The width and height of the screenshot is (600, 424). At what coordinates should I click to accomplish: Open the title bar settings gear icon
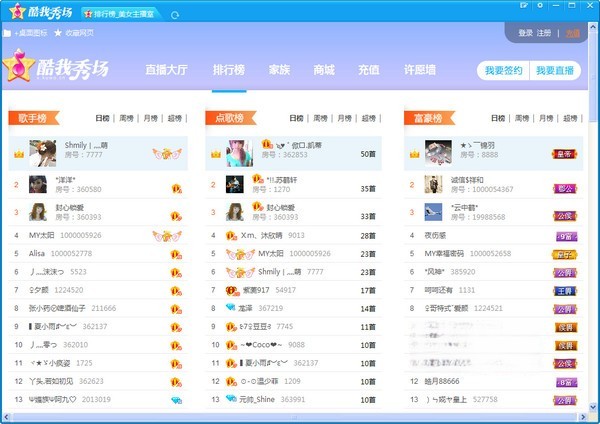tap(540, 5)
